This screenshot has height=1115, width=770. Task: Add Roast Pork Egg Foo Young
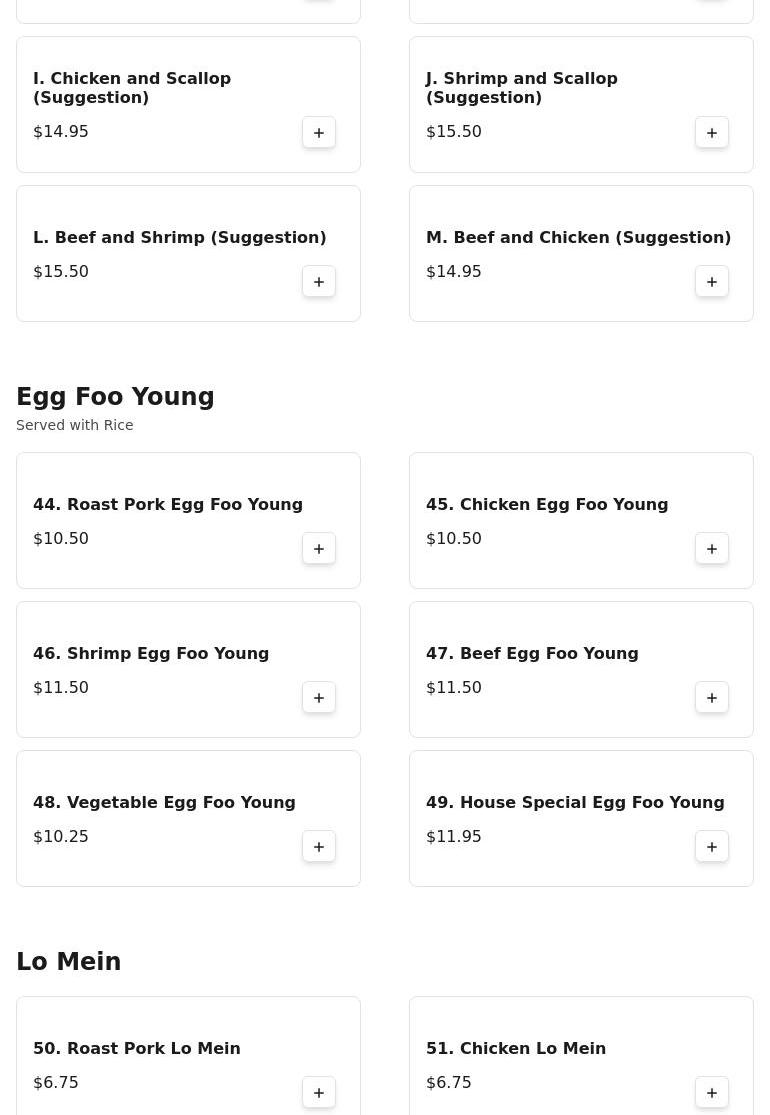coord(319,549)
